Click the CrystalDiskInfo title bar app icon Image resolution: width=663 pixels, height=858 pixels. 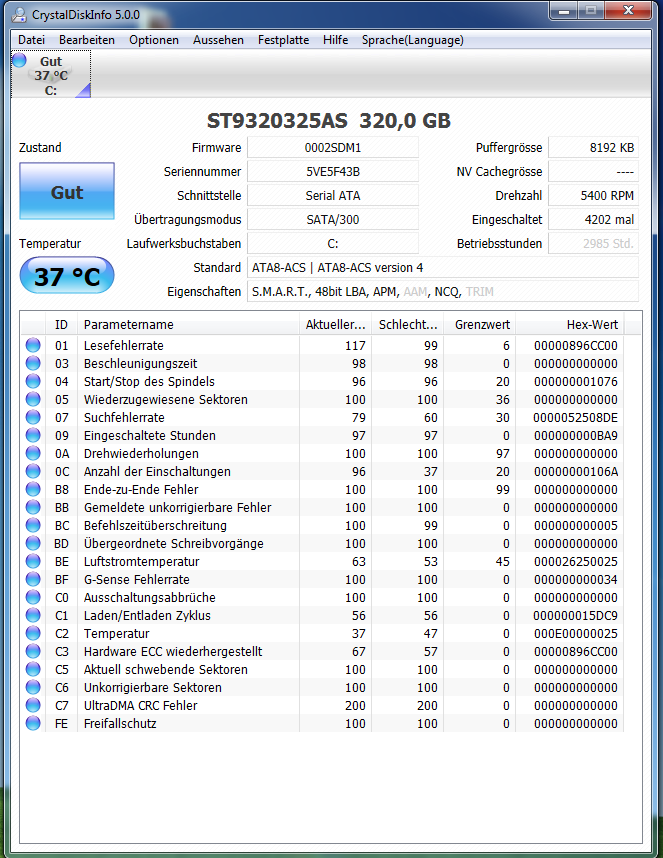20,13
